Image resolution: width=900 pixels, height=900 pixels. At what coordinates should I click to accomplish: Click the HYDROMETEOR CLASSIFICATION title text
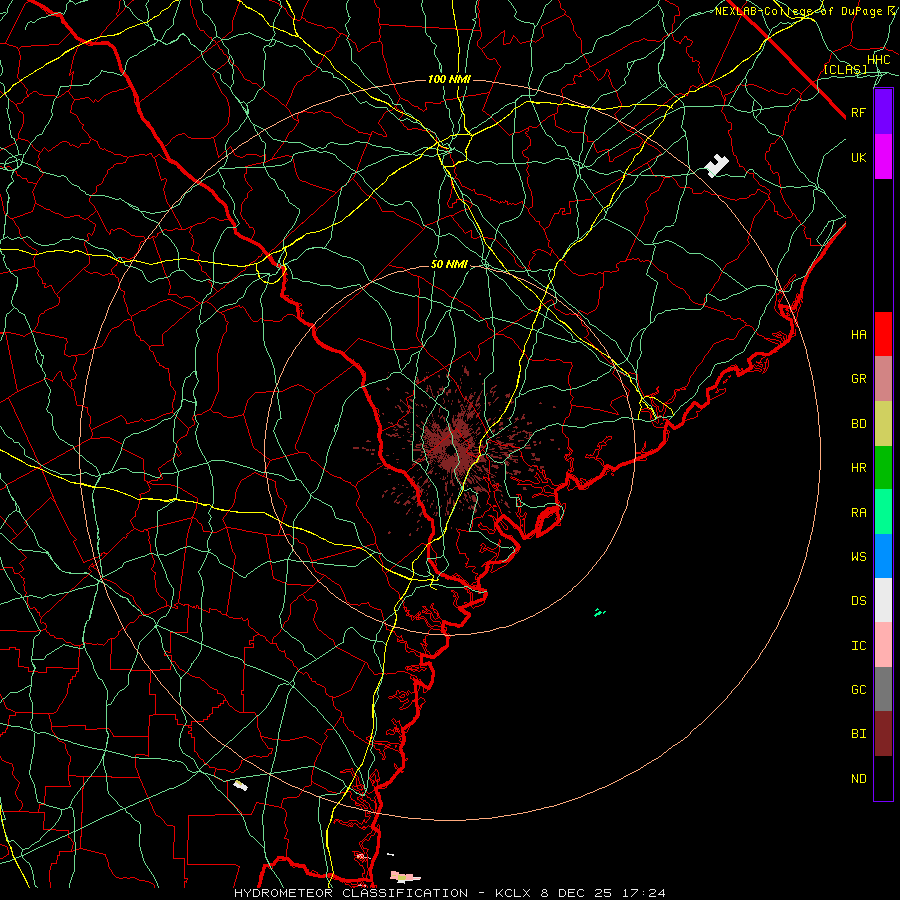coord(351,893)
